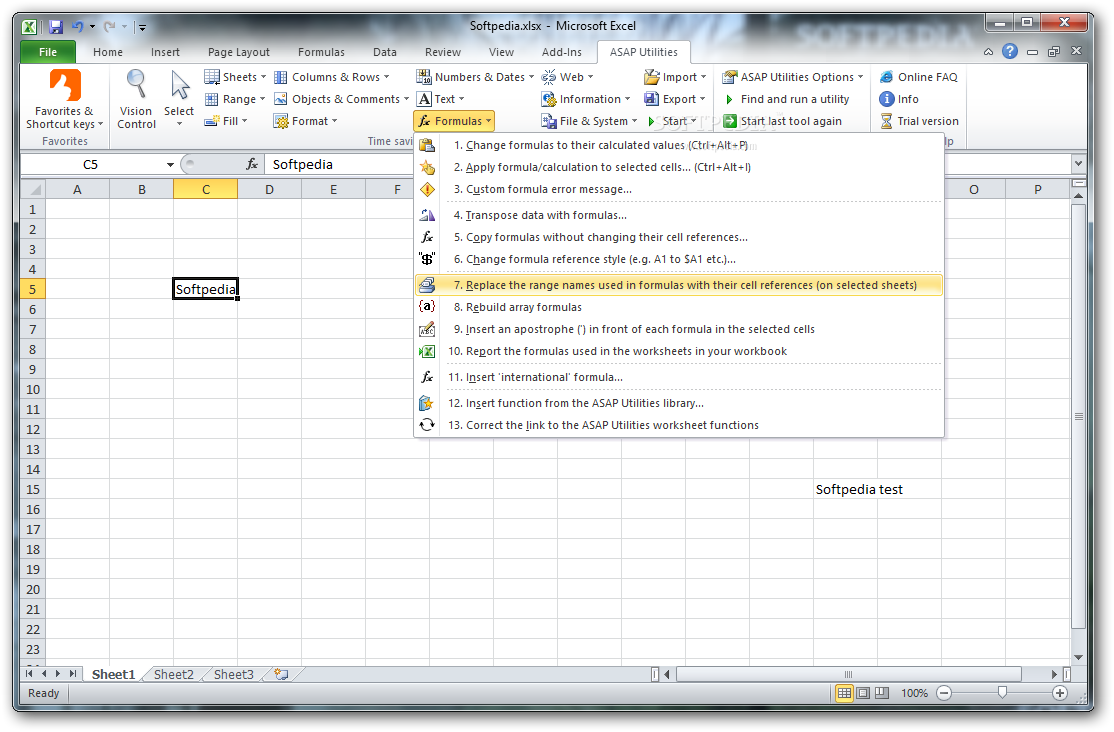The image size is (1114, 732).
Task: Click the Trial version hourglass icon
Action: coord(887,121)
